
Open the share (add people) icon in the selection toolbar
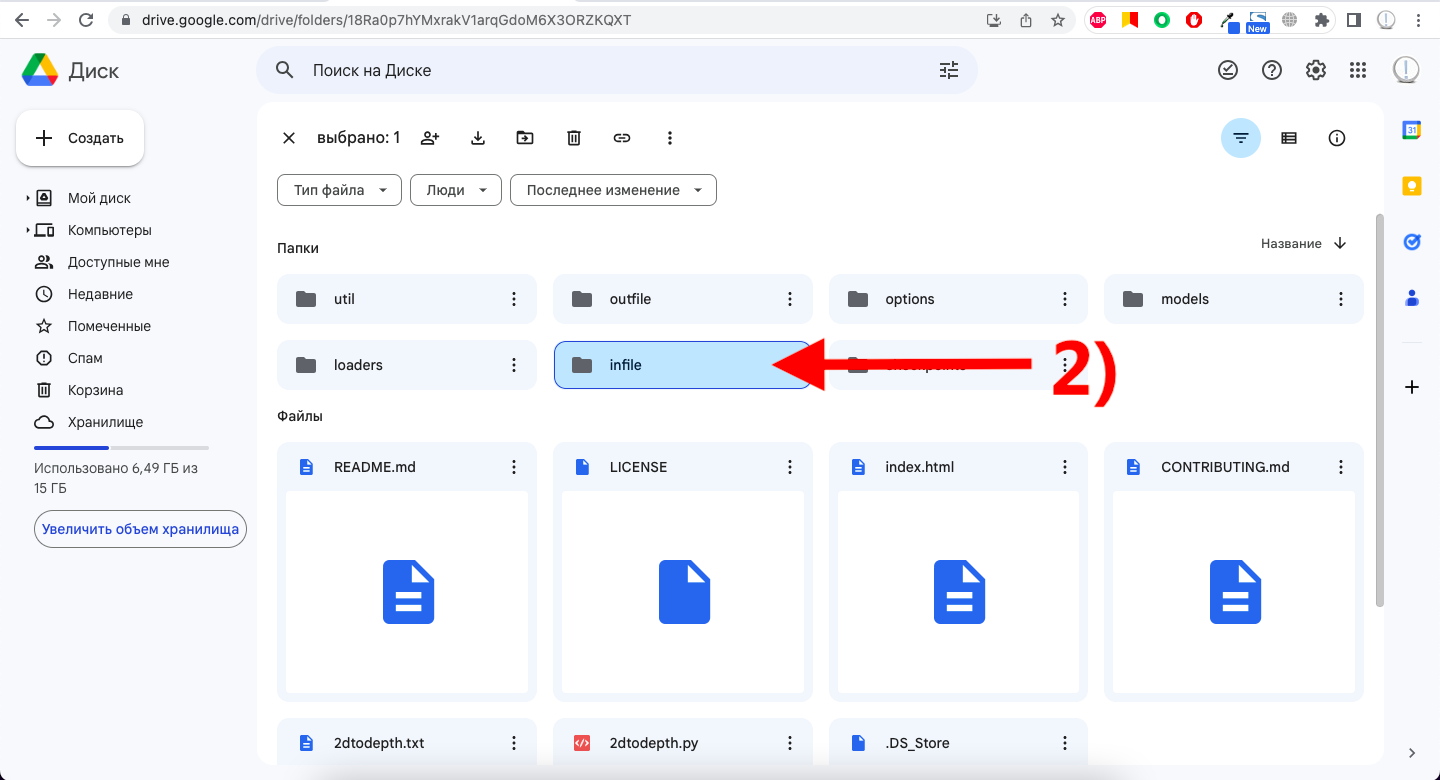(x=430, y=138)
